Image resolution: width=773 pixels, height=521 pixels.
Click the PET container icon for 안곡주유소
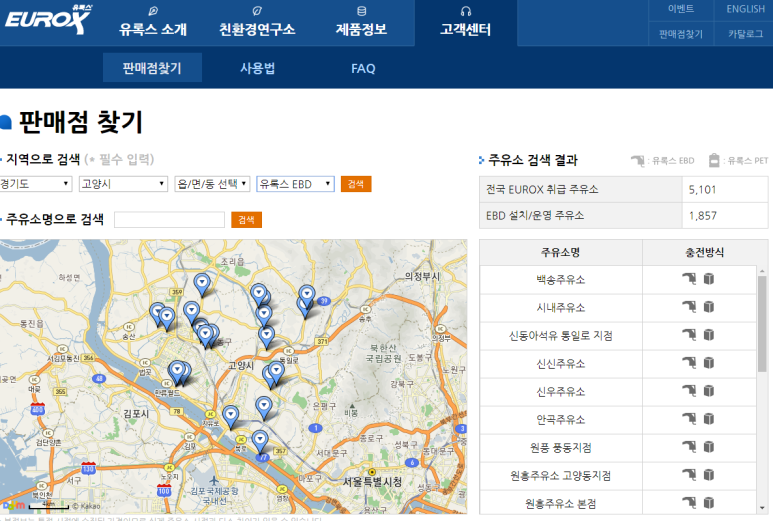[709, 419]
